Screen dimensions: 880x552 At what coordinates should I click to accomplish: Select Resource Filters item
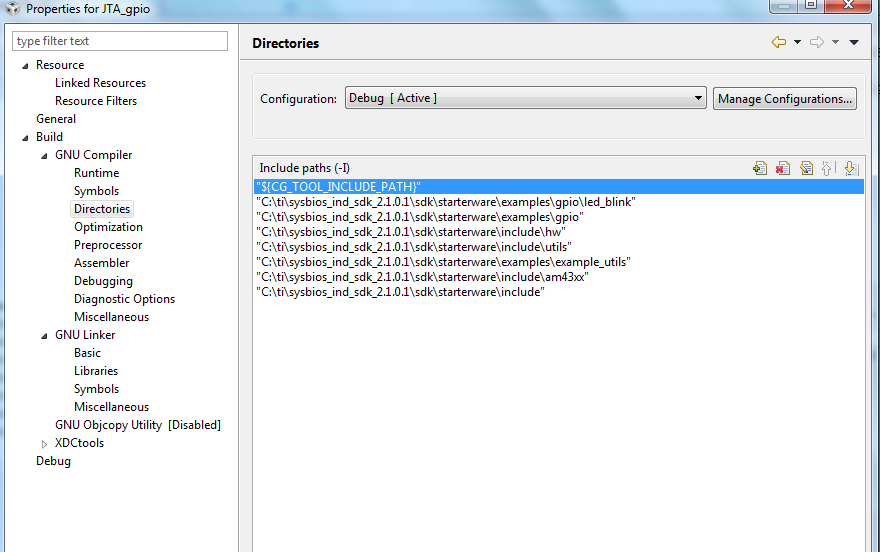tap(96, 101)
